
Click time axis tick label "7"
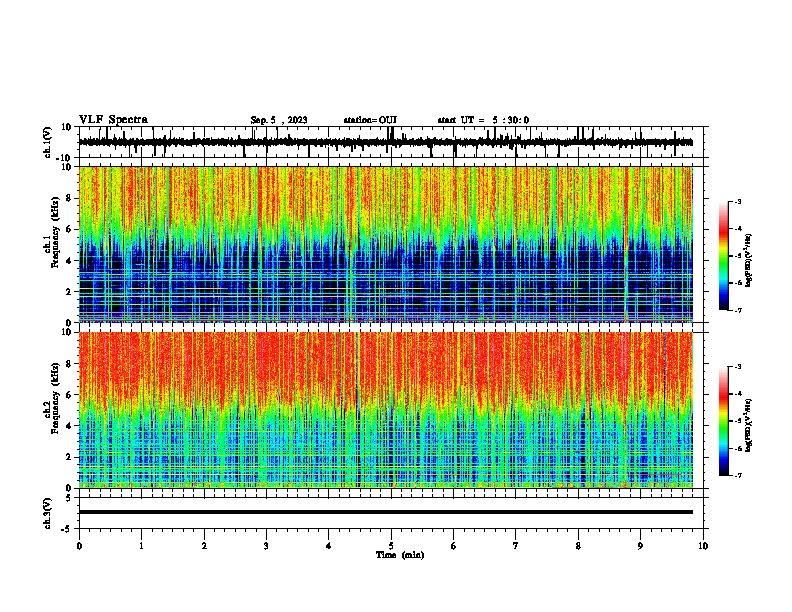516,546
